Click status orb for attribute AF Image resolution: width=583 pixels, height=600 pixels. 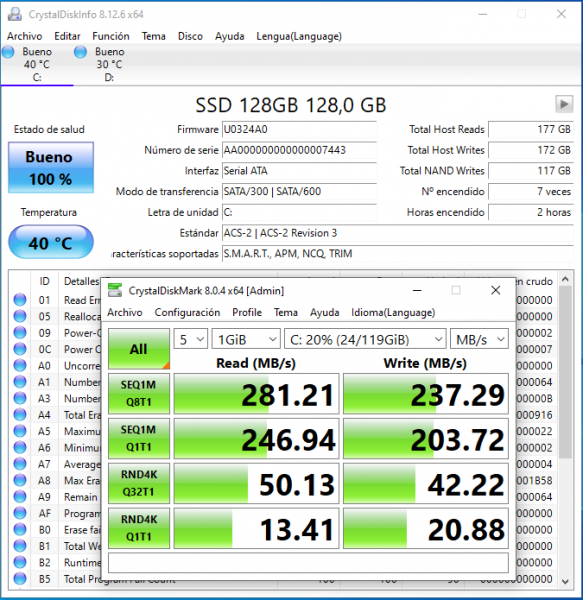[x=20, y=513]
